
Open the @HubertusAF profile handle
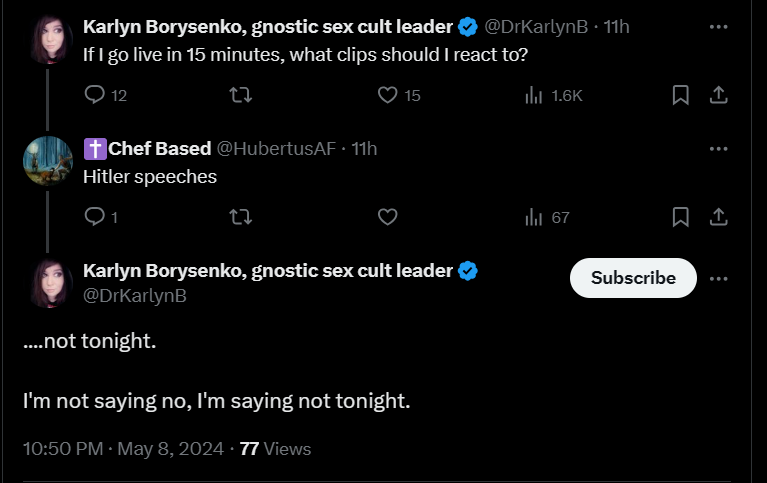276,149
